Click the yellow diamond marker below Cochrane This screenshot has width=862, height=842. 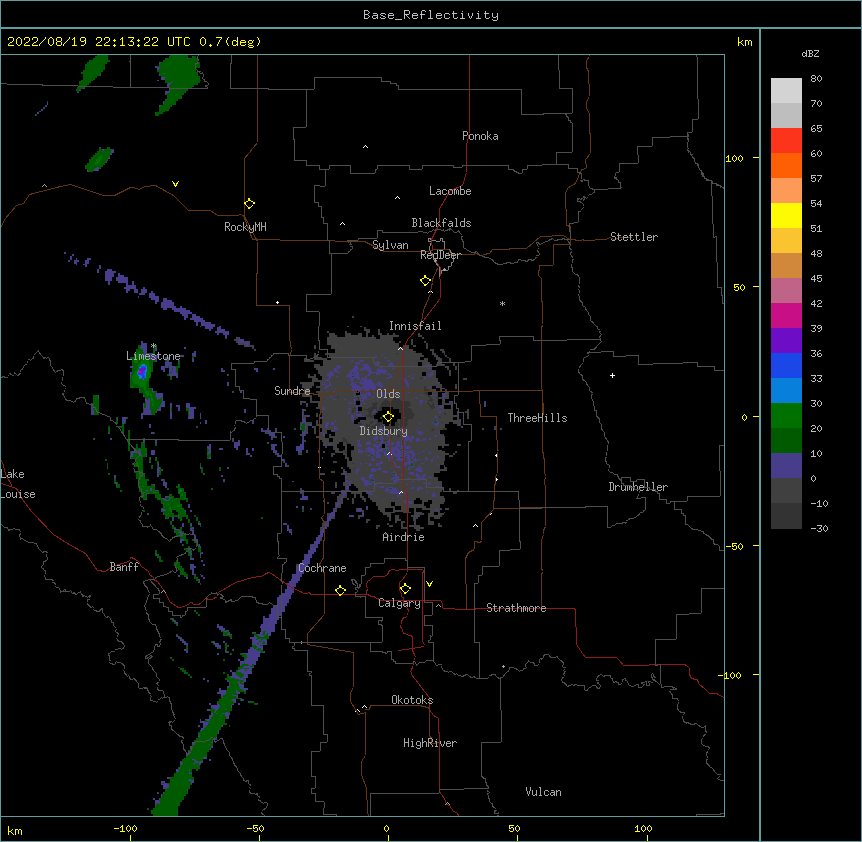pyautogui.click(x=340, y=590)
